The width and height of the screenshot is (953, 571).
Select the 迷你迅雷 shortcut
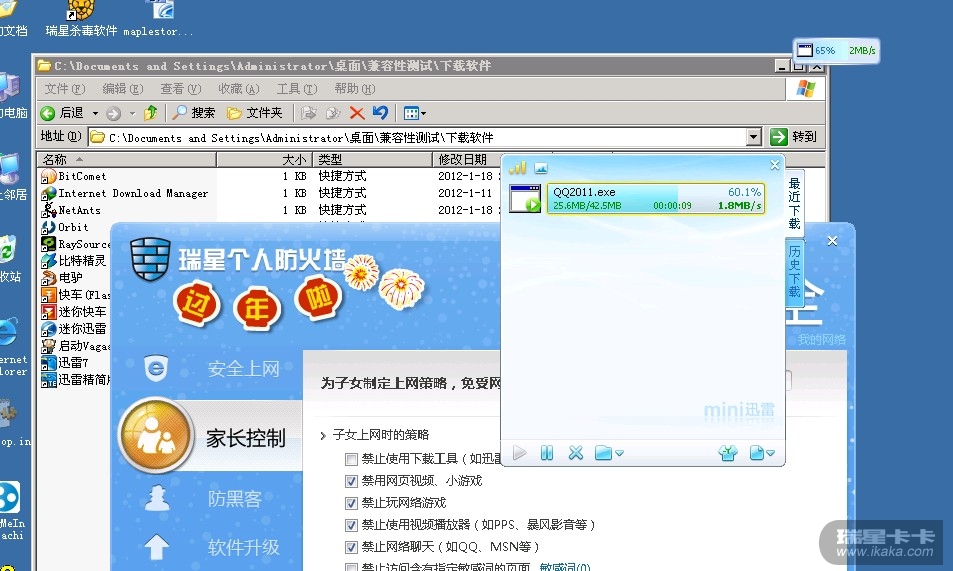point(73,329)
